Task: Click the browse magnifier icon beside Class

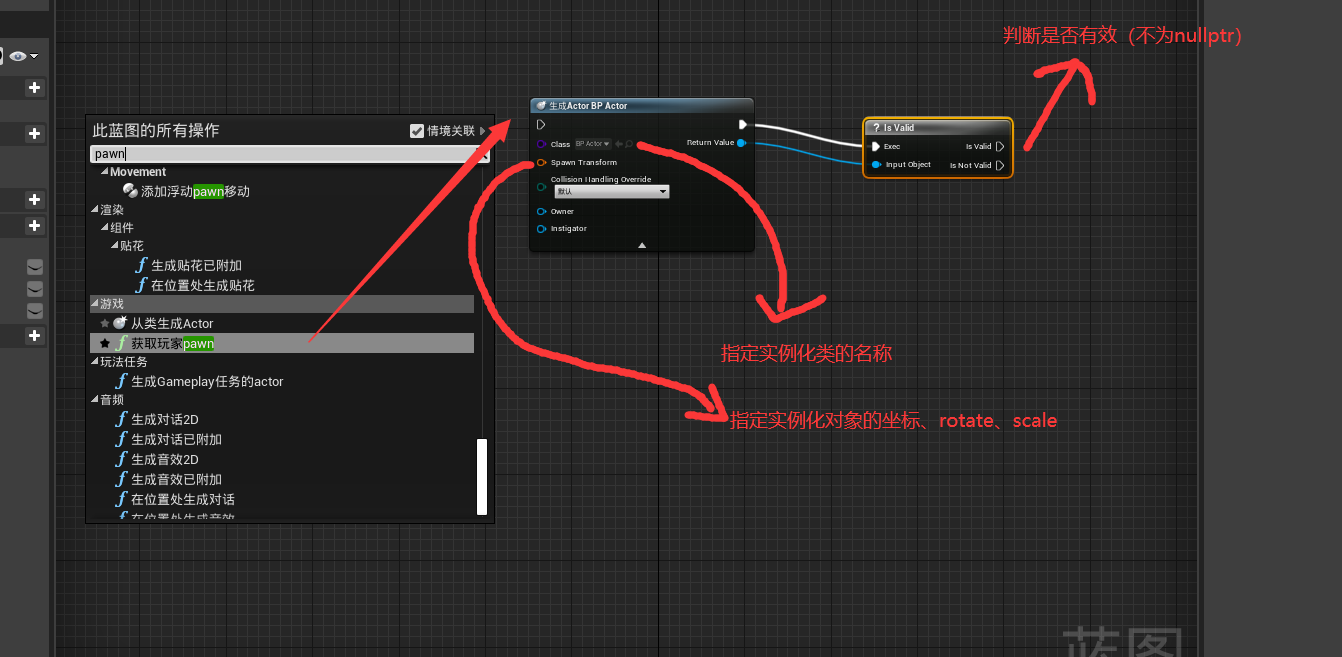Action: click(x=630, y=144)
